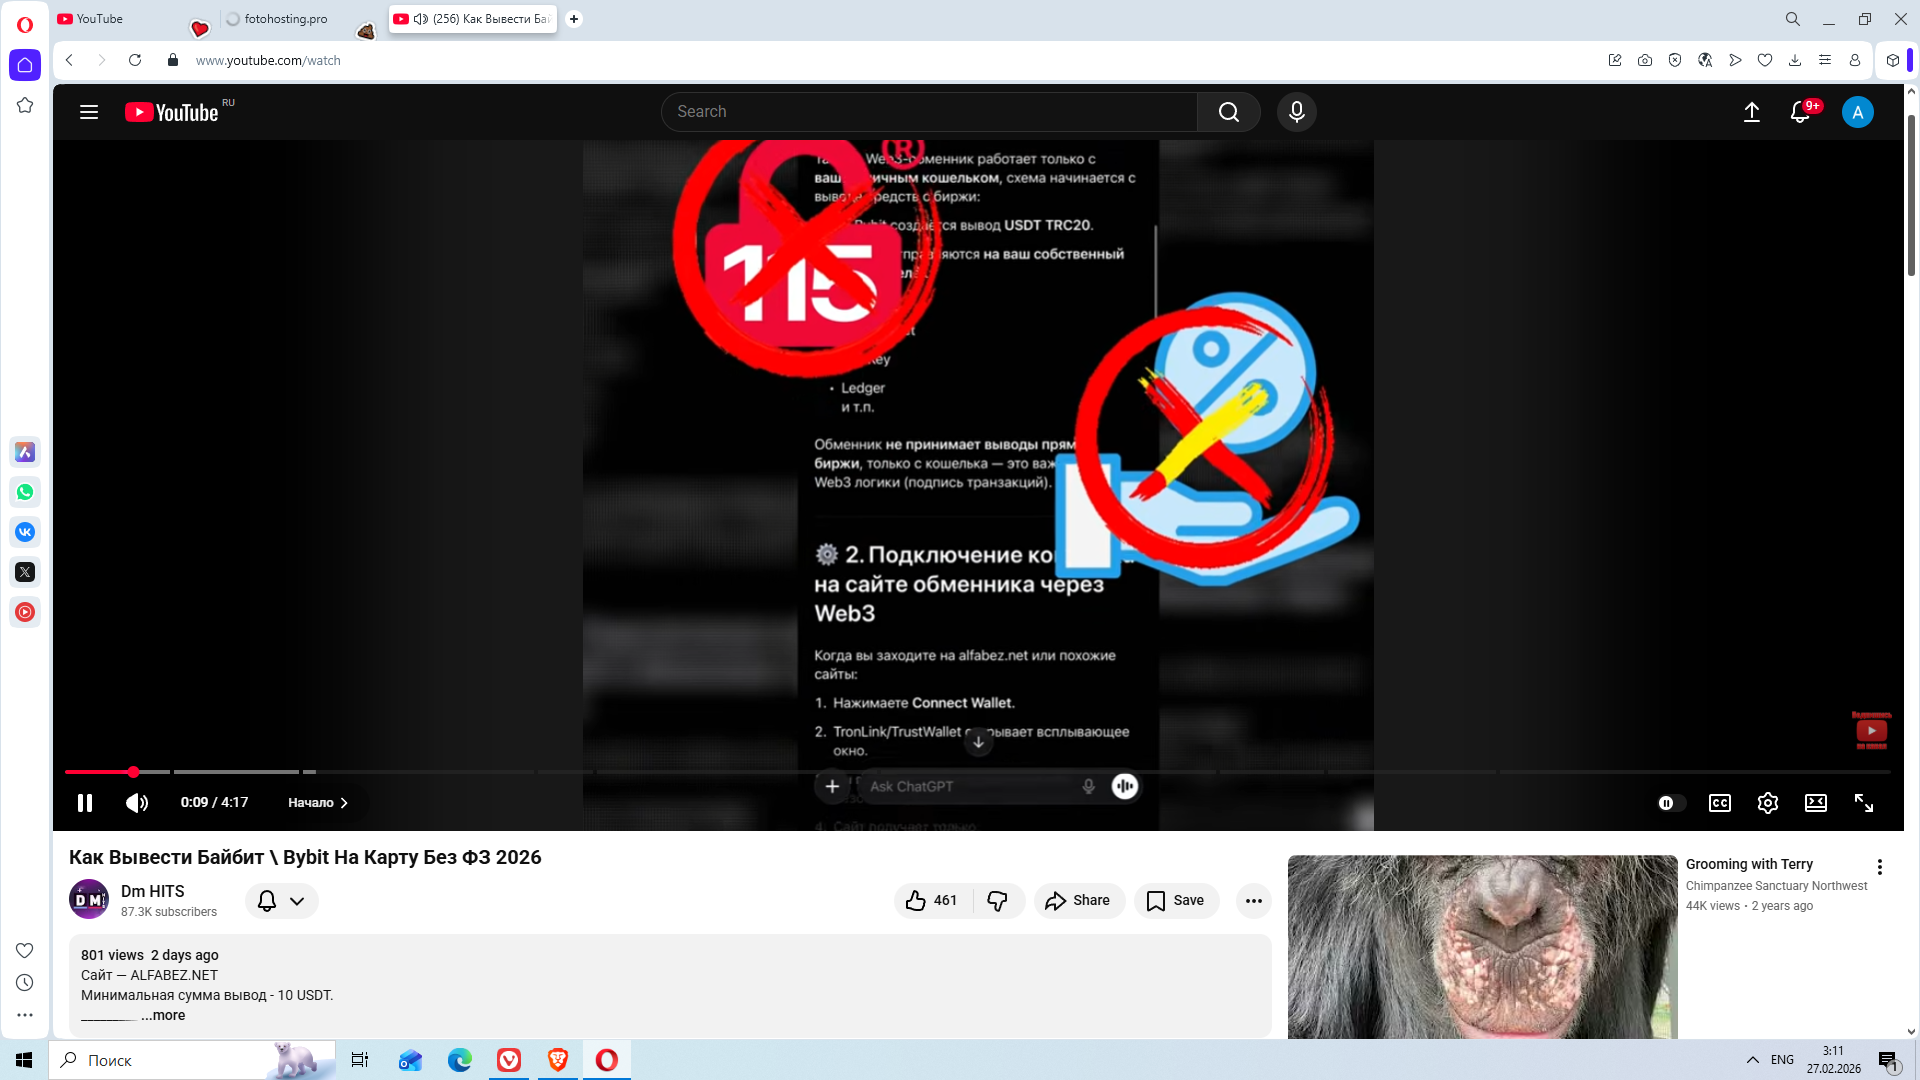This screenshot has height=1080, width=1920.
Task: Click the voice search microphone
Action: pos(1296,112)
